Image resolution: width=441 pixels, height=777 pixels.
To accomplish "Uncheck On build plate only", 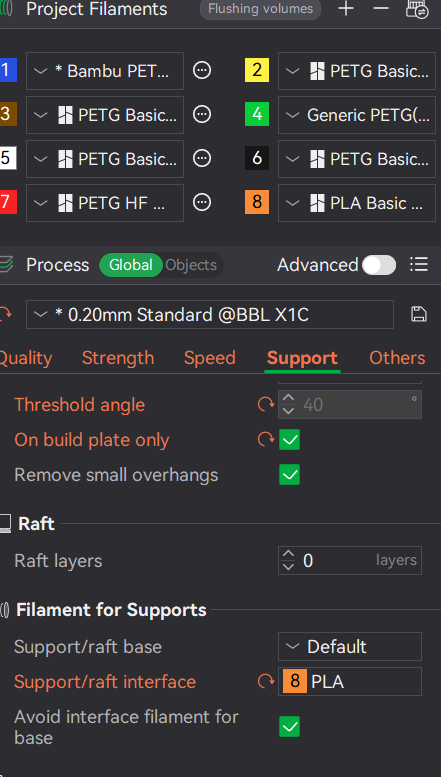I will [289, 440].
